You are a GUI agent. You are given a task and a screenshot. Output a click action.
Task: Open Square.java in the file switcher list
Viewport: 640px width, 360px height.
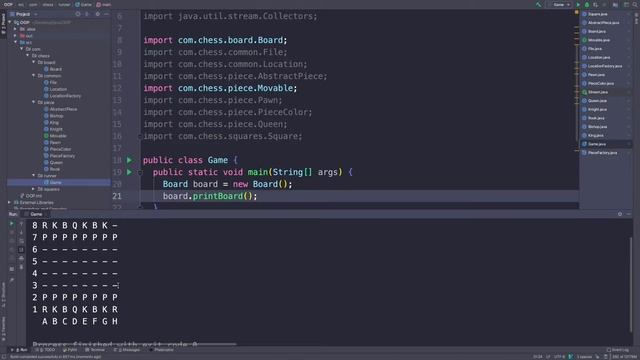coord(606,14)
